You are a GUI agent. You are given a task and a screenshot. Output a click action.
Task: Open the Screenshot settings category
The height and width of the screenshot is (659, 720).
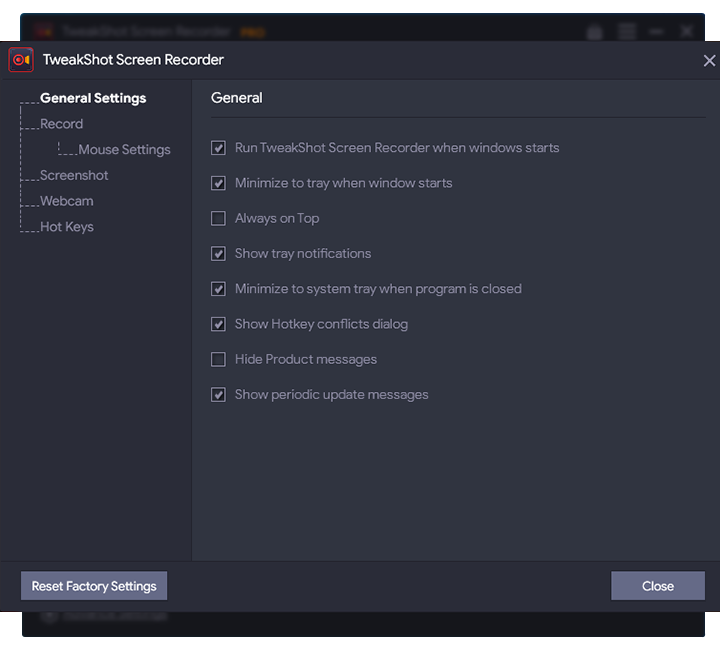tap(74, 175)
